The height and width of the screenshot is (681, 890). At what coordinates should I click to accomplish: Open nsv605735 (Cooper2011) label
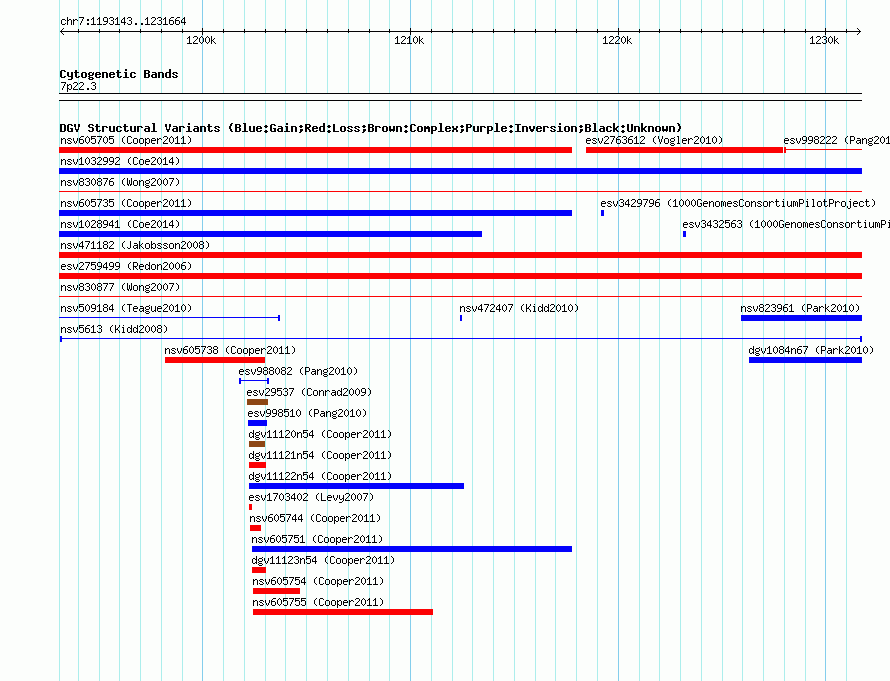(126, 203)
